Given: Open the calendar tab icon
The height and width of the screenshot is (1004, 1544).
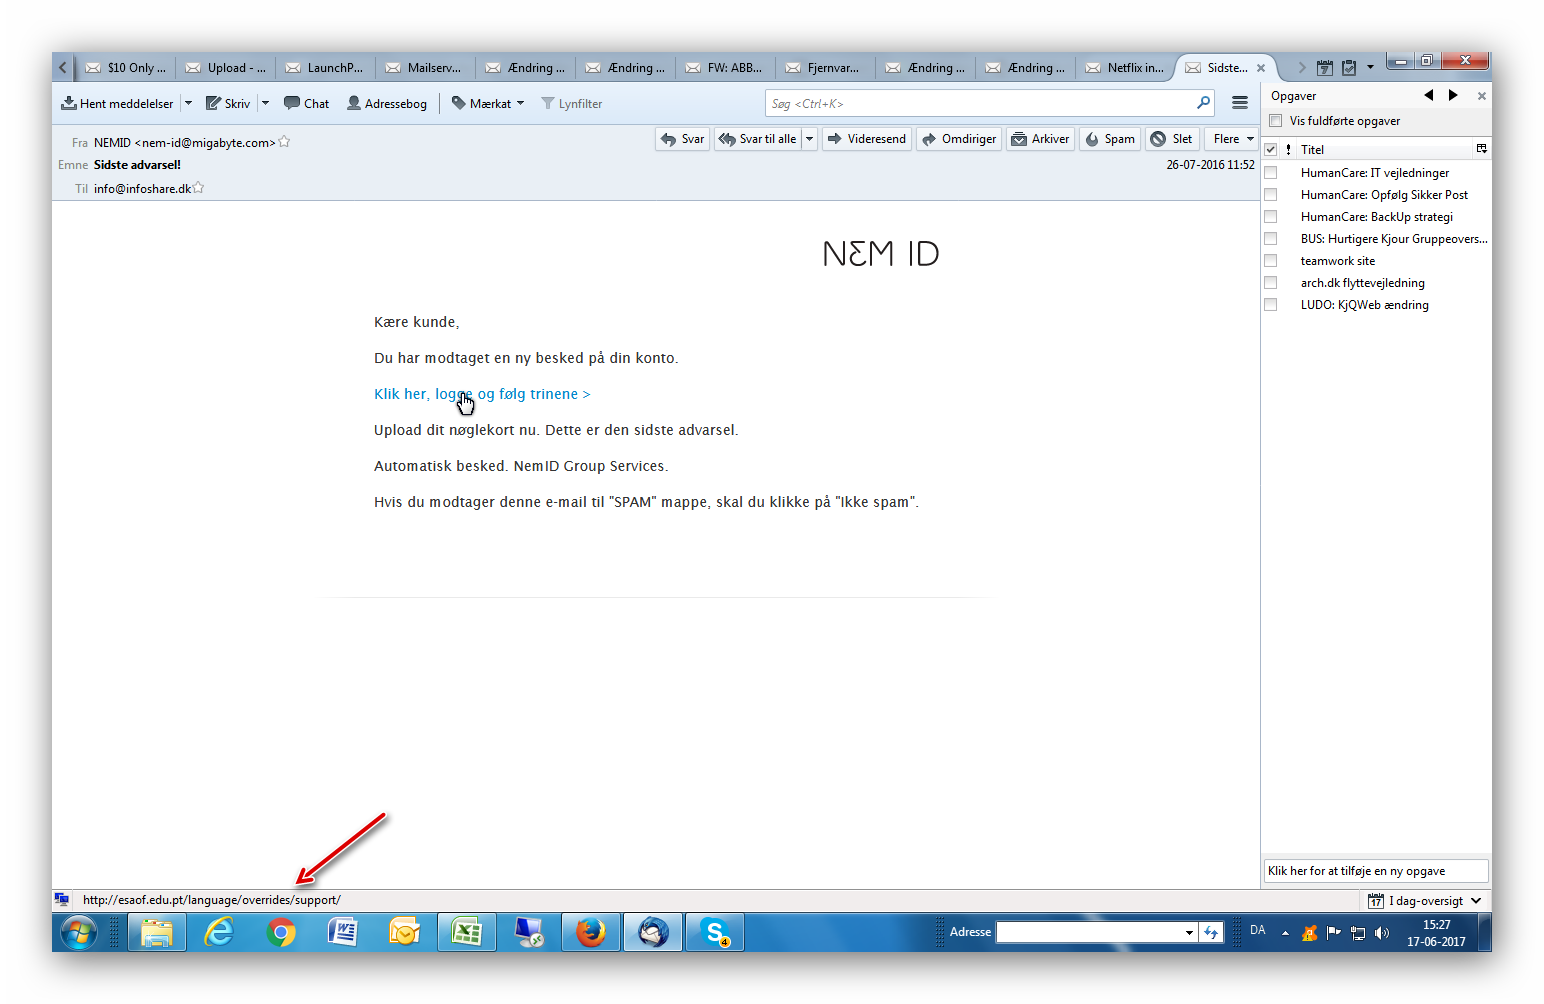Looking at the screenshot, I should 1325,68.
